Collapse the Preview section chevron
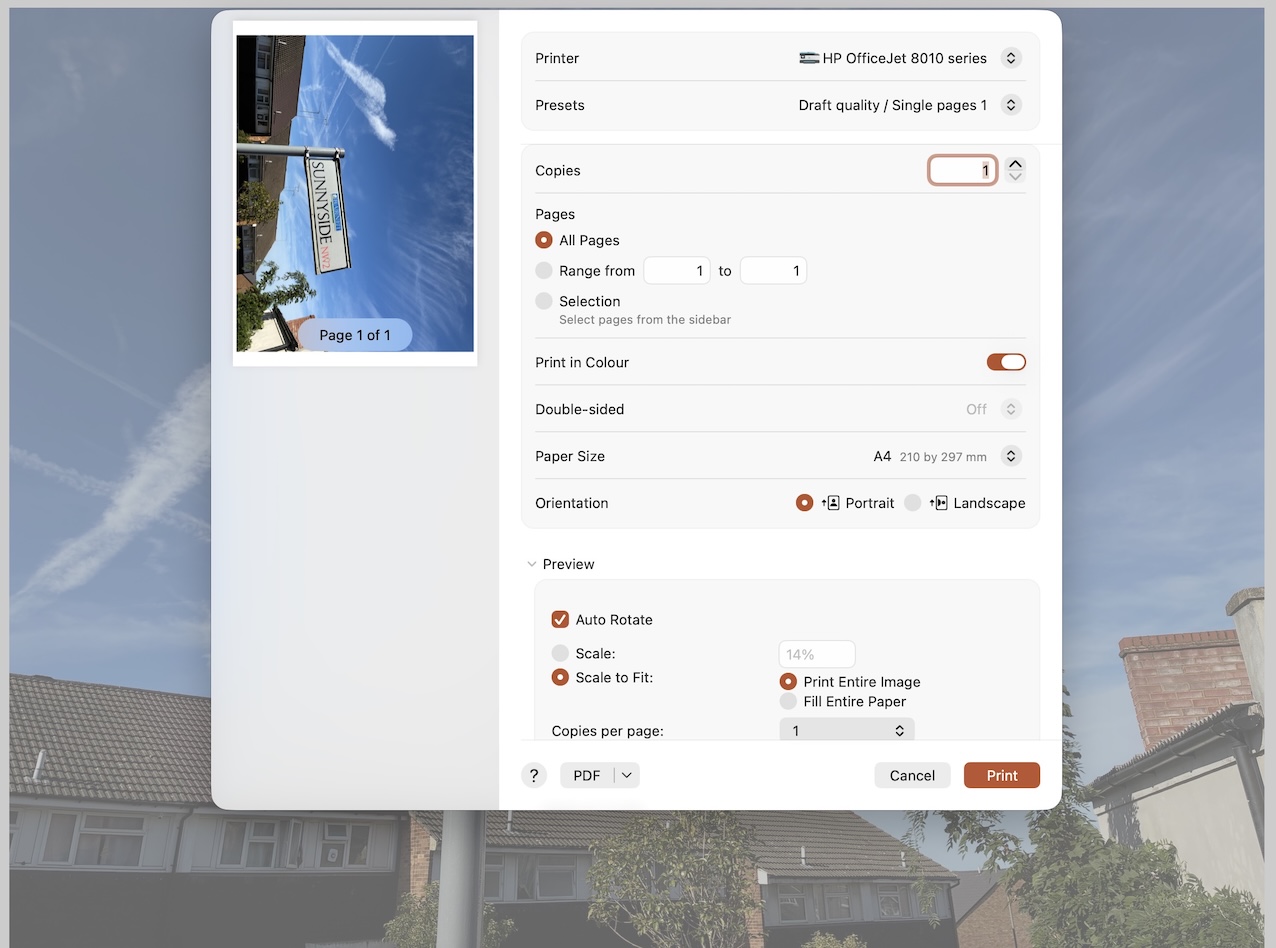 pos(532,564)
